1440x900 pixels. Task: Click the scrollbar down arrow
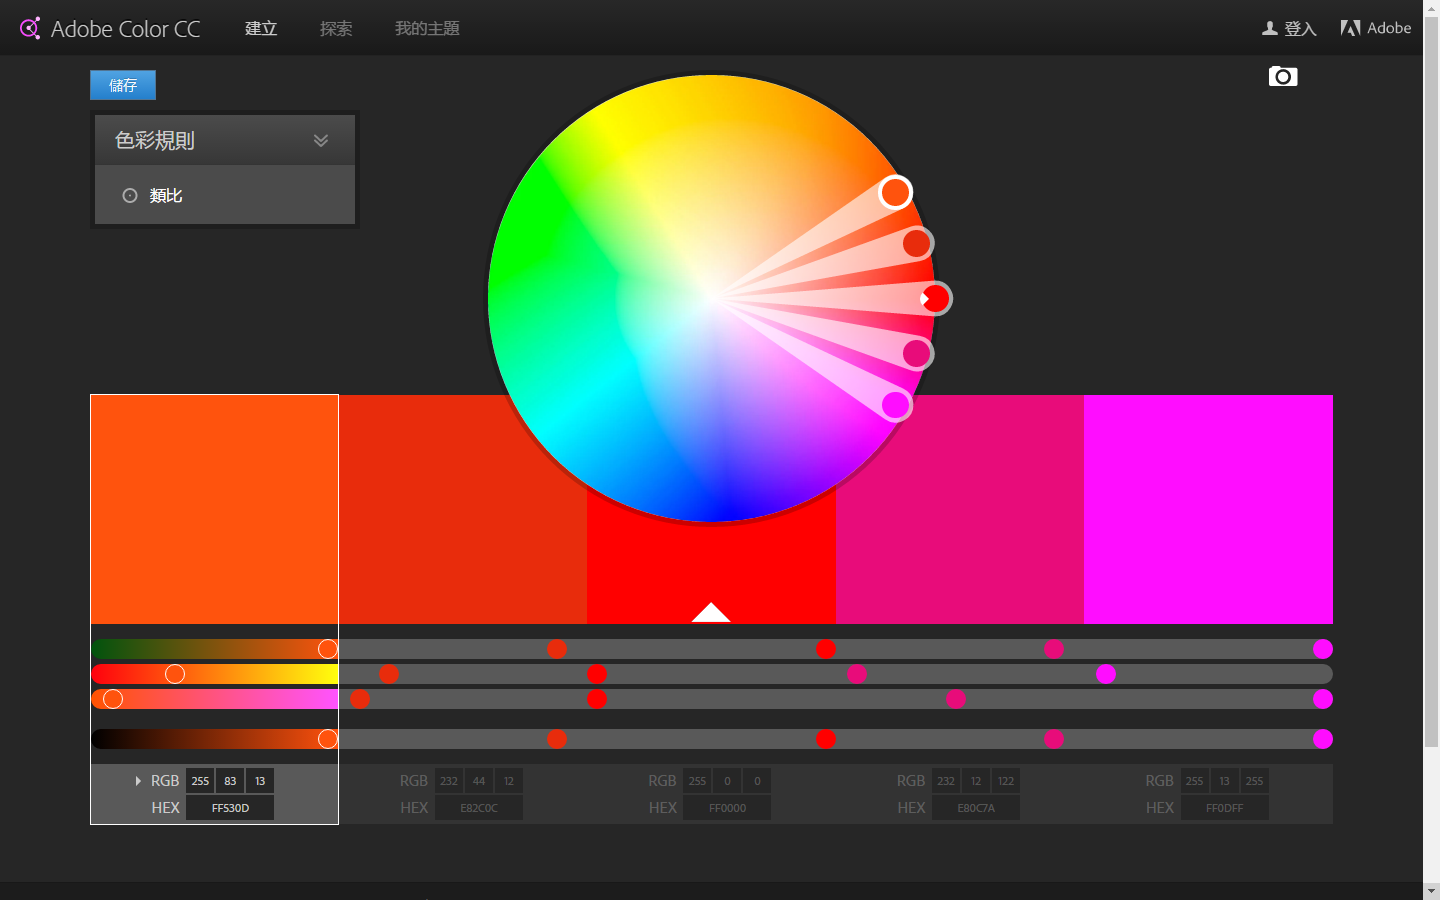(x=1431, y=890)
